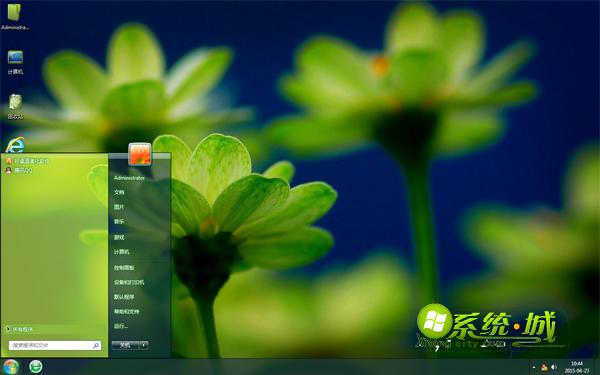This screenshot has width=600, height=375.
Task: Open the green browser taskbar icon
Action: tap(36, 367)
